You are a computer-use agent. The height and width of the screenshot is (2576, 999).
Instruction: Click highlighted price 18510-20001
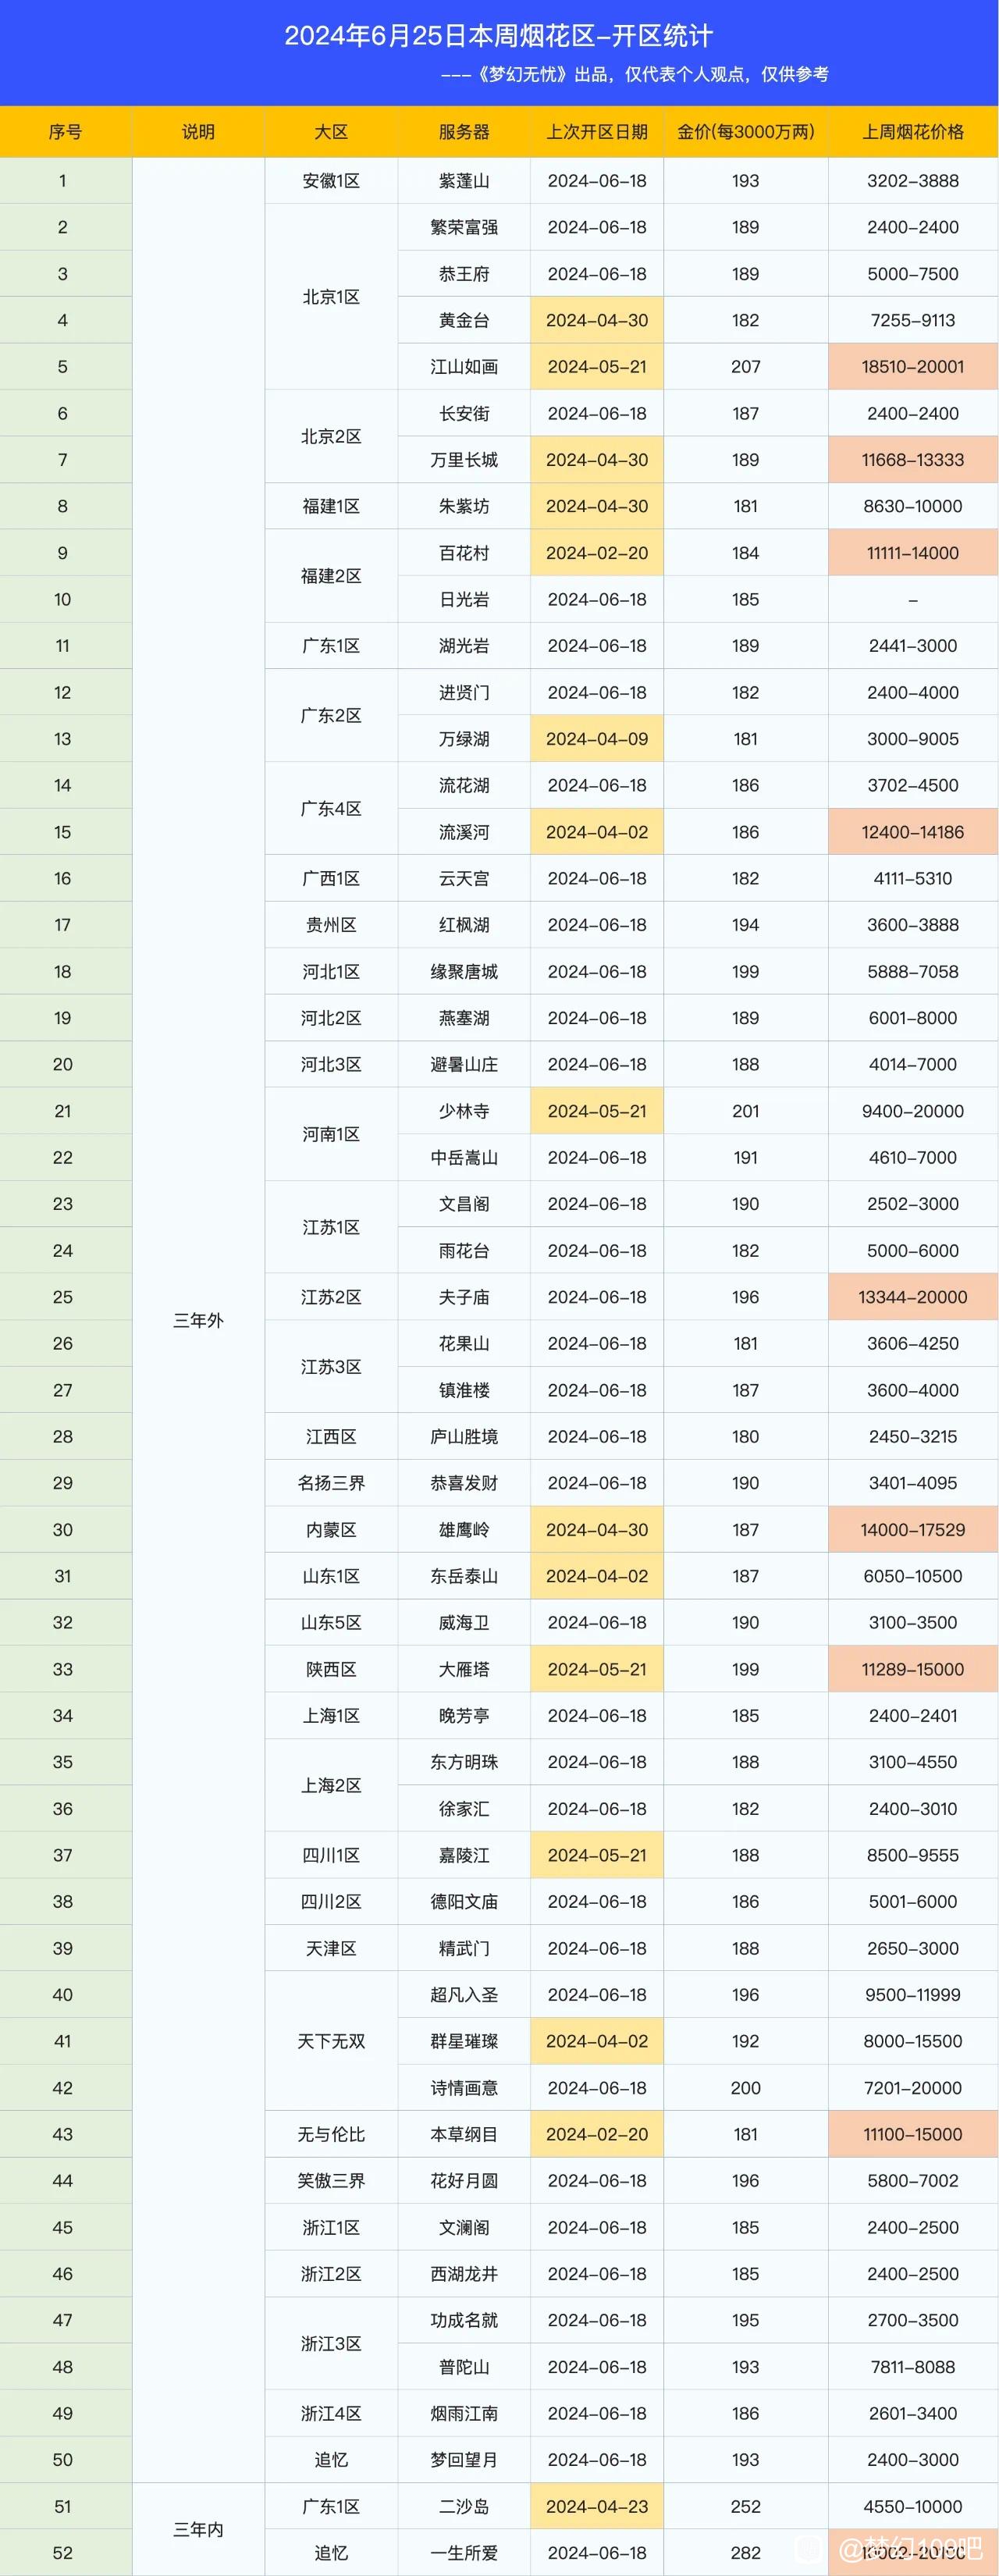click(913, 367)
